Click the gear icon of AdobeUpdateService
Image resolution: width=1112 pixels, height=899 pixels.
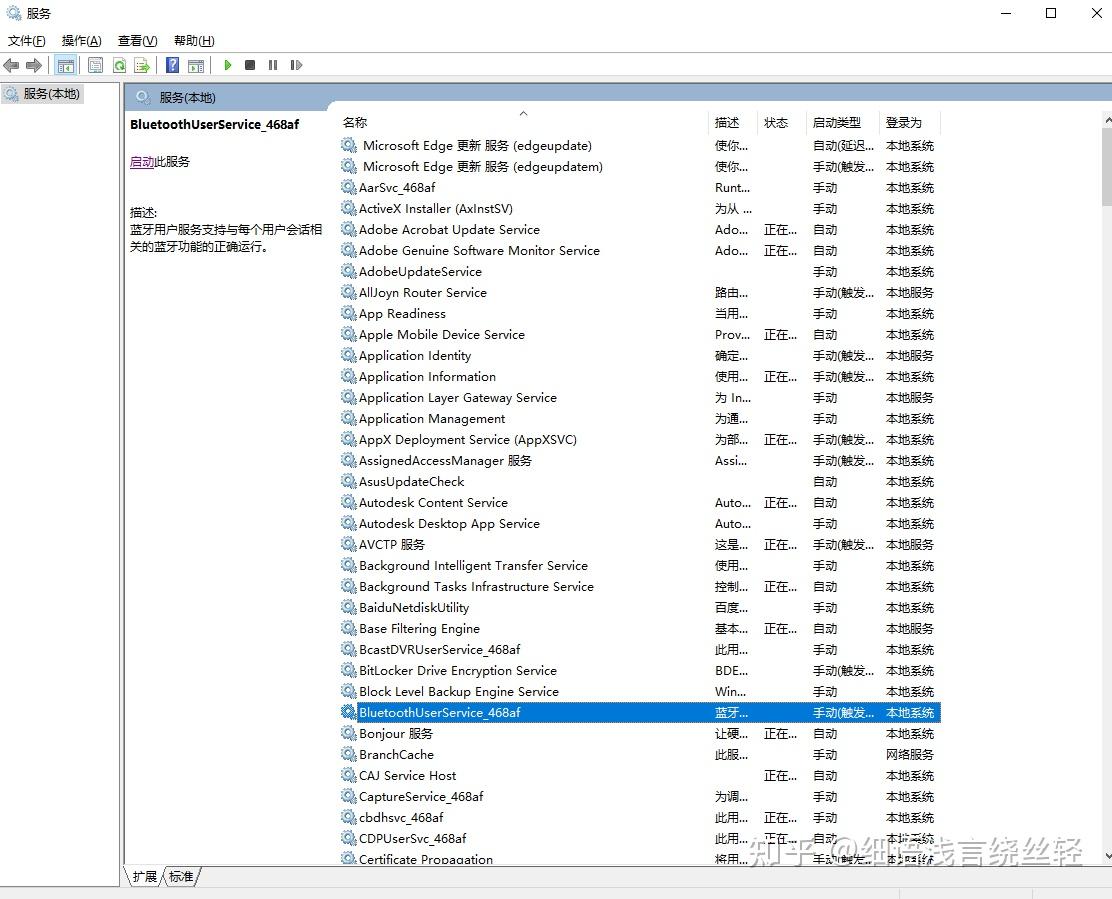348,272
